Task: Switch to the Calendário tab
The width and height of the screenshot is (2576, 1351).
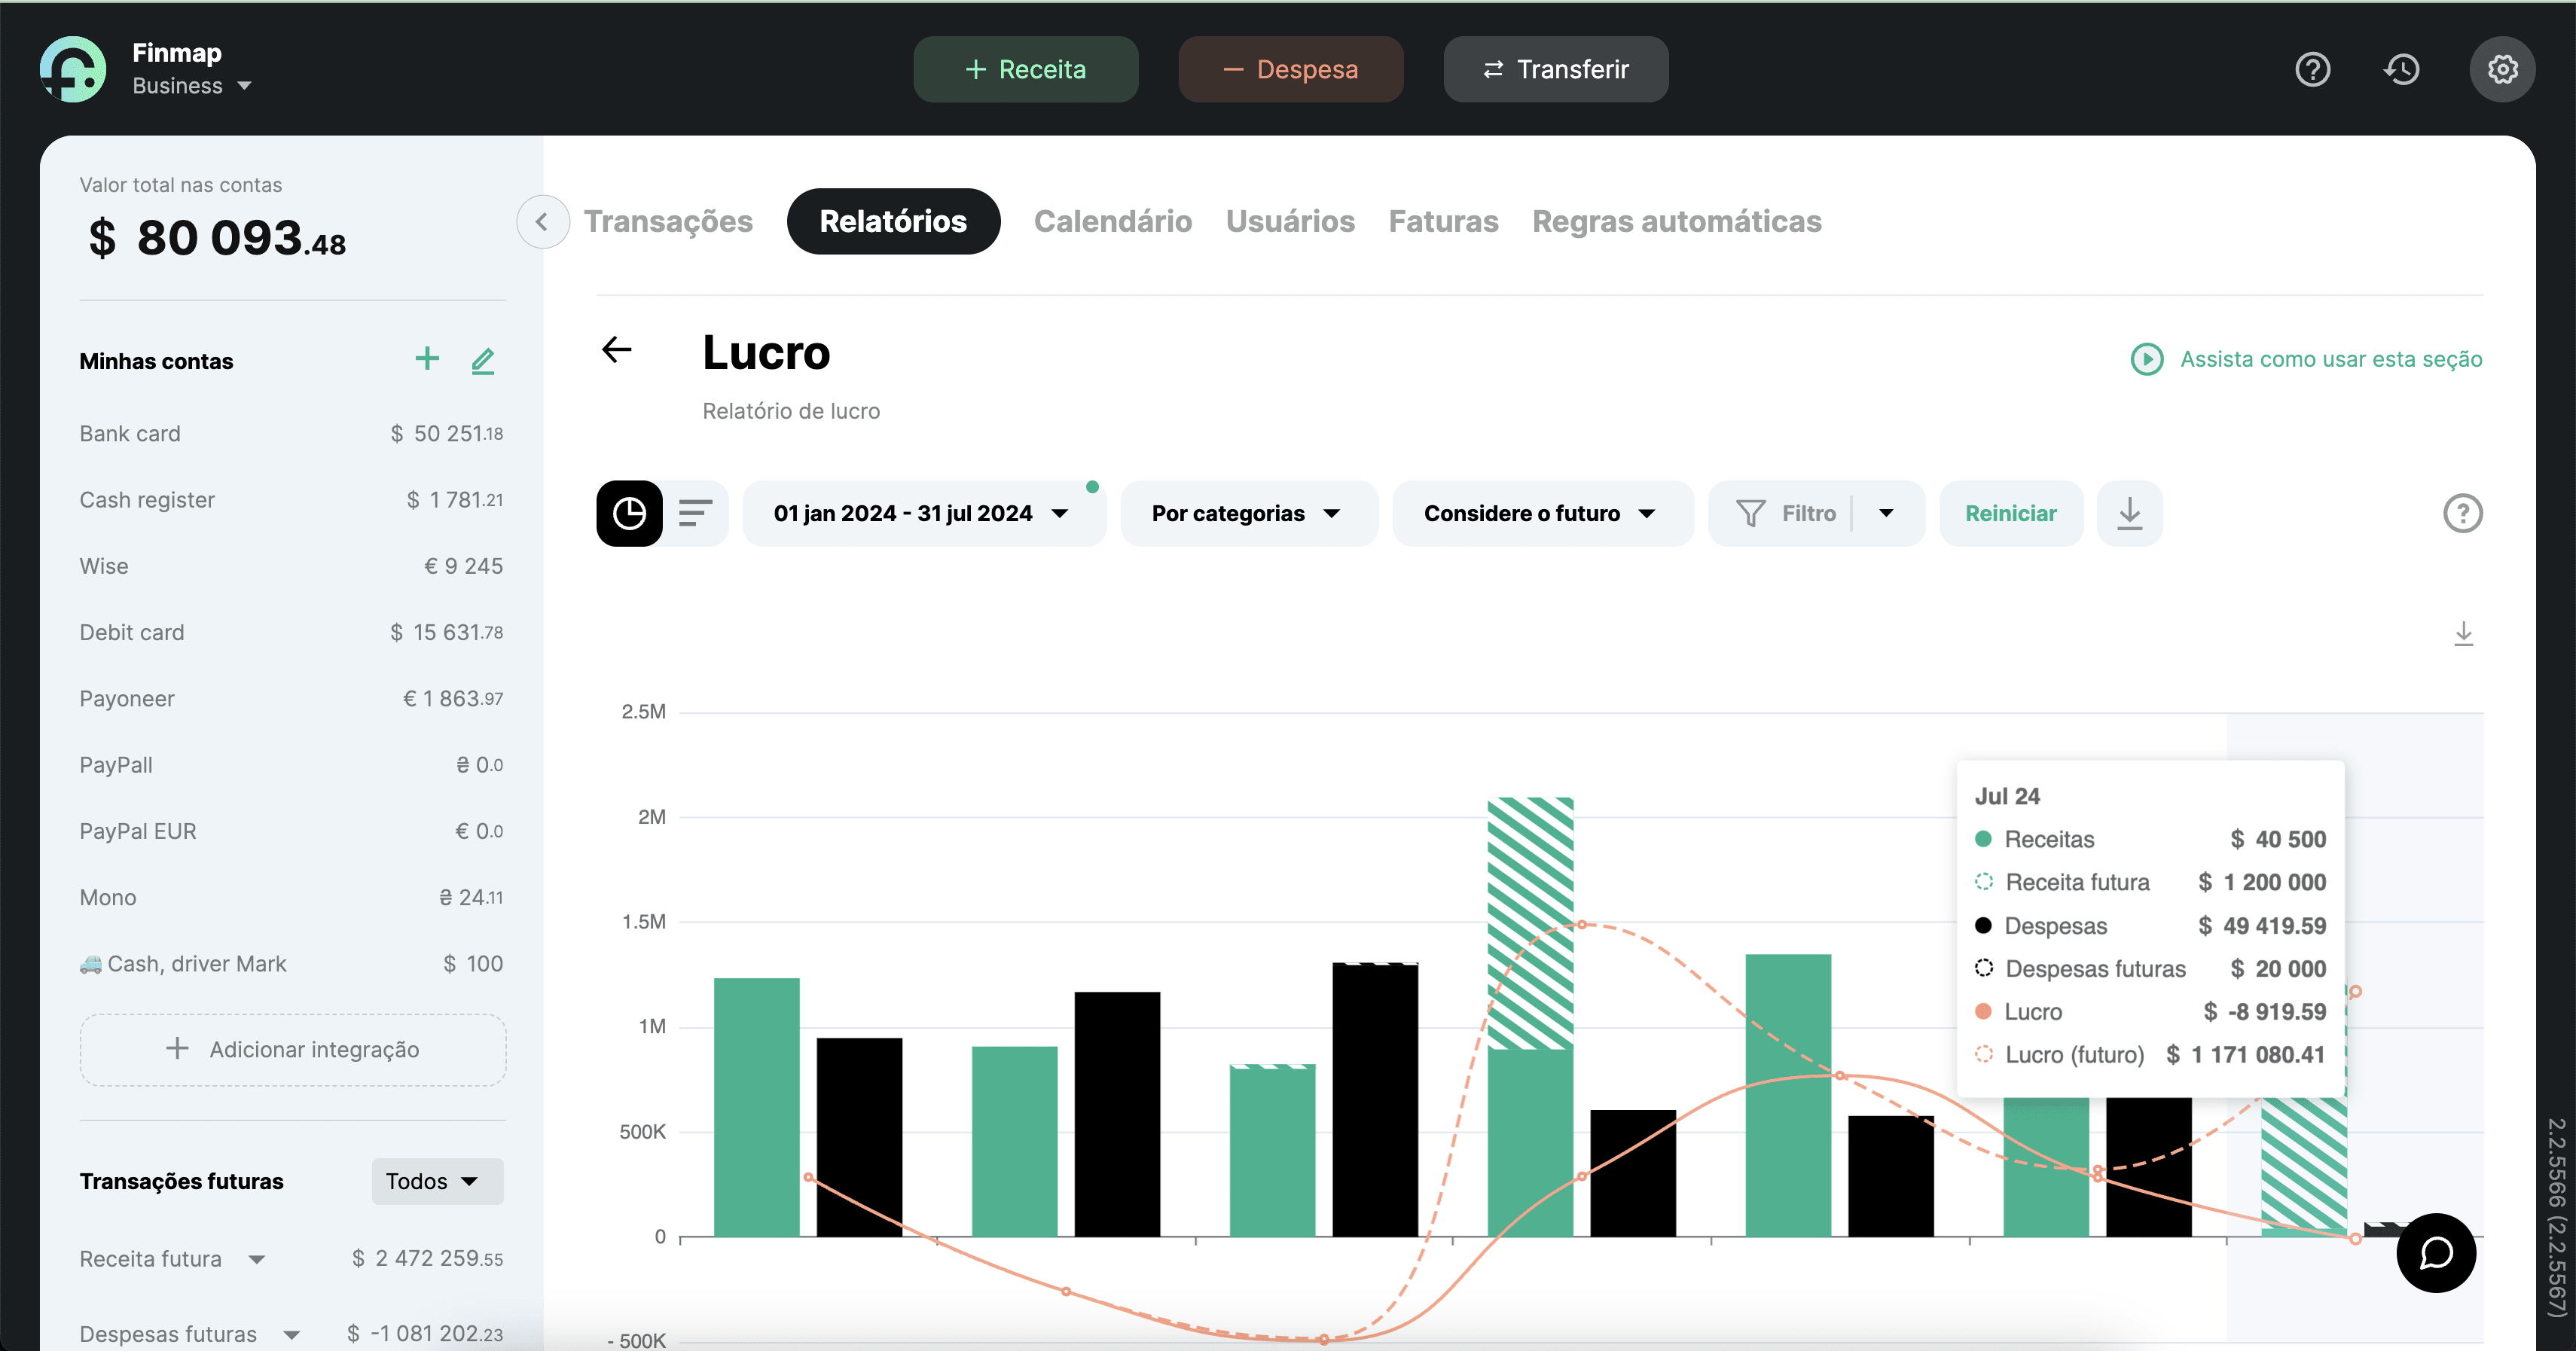Action: (x=1112, y=222)
